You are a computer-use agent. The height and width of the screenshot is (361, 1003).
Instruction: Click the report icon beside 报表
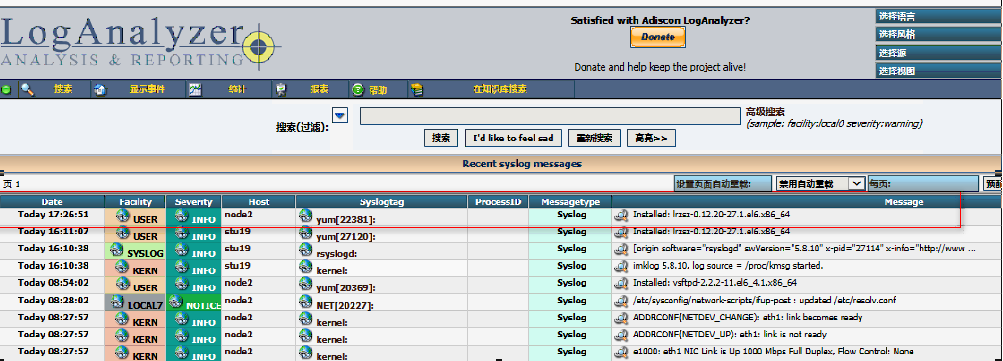(x=280, y=90)
